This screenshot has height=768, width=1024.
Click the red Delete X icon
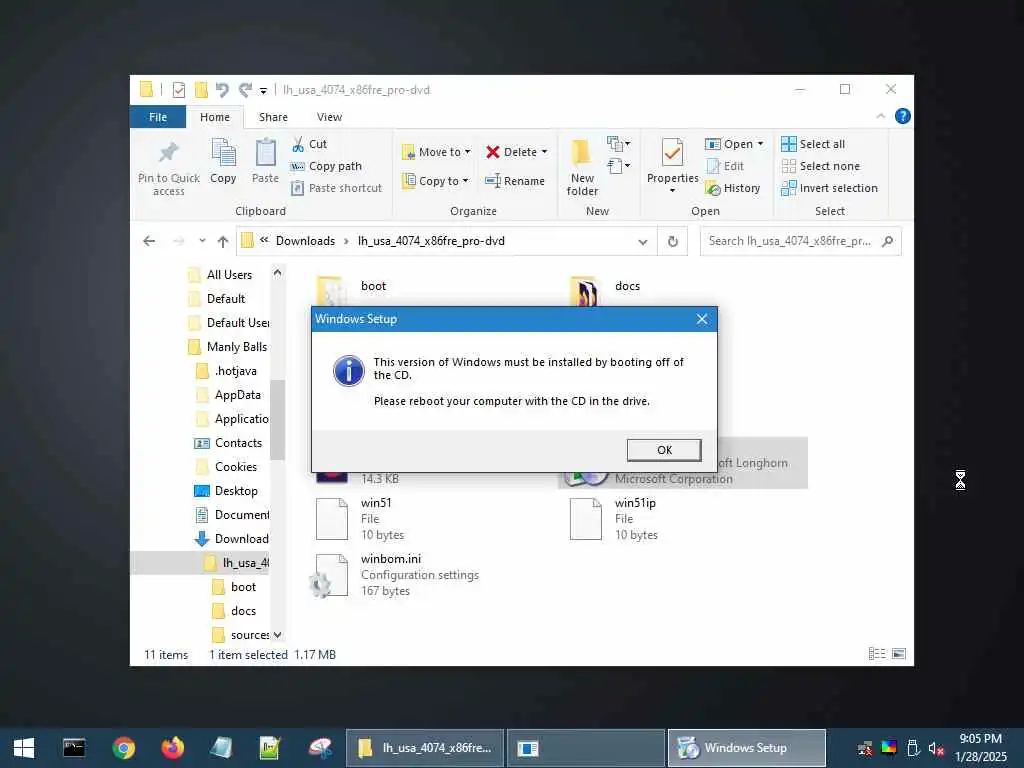(x=493, y=152)
